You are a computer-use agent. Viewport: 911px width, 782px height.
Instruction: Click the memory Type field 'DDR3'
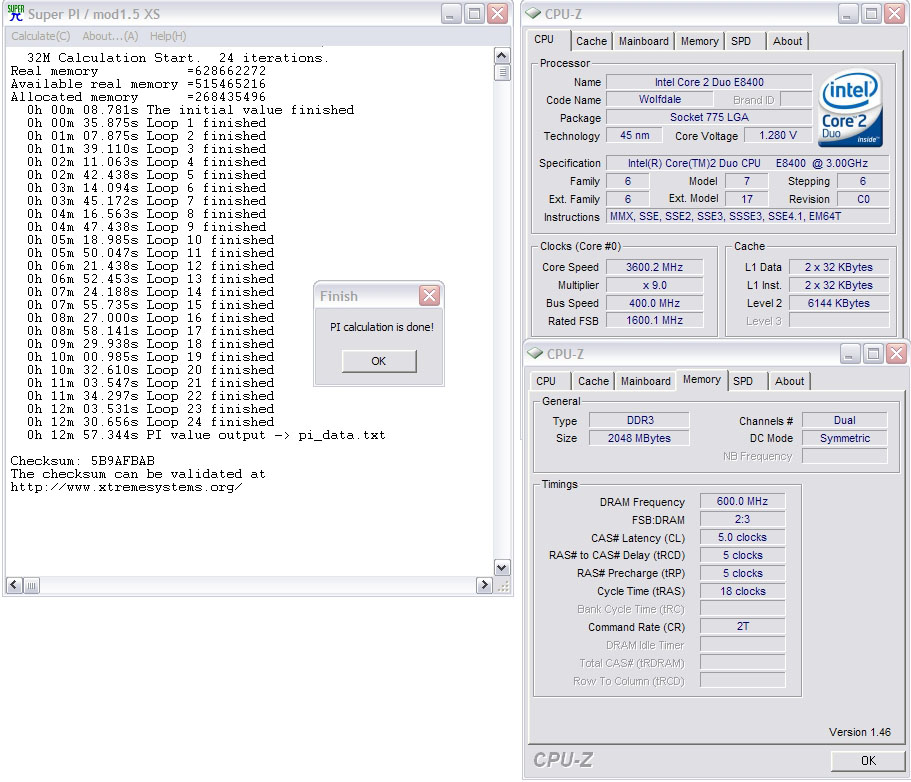[640, 420]
